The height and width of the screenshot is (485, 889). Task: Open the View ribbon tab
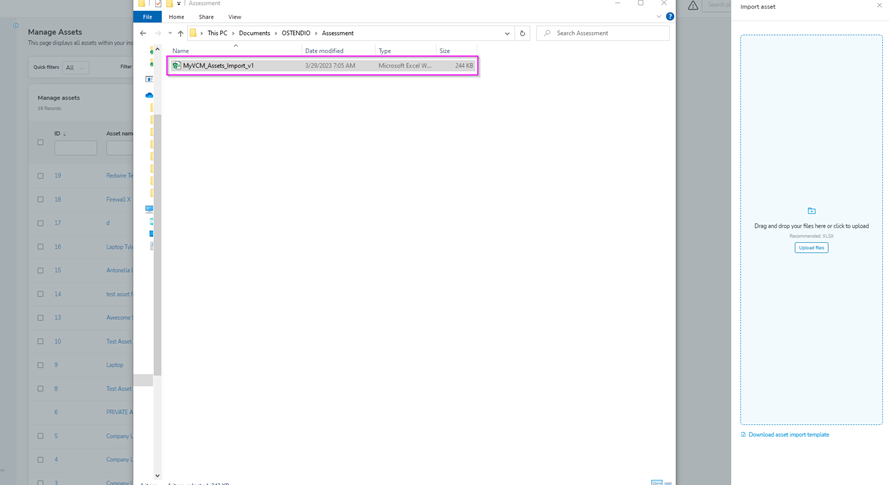(235, 17)
